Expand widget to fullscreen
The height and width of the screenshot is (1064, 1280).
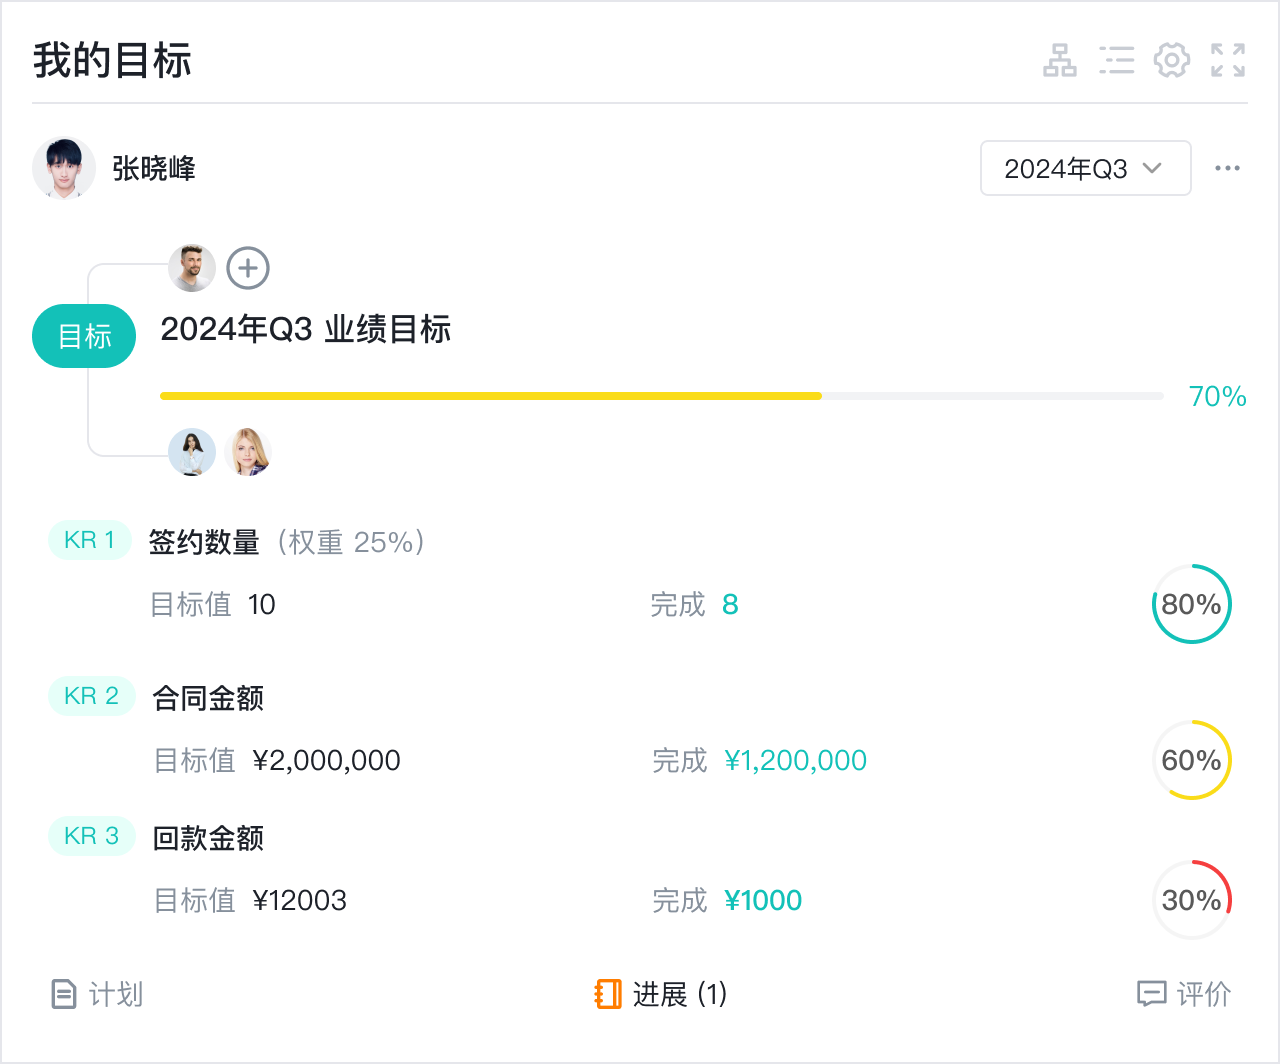1228,60
